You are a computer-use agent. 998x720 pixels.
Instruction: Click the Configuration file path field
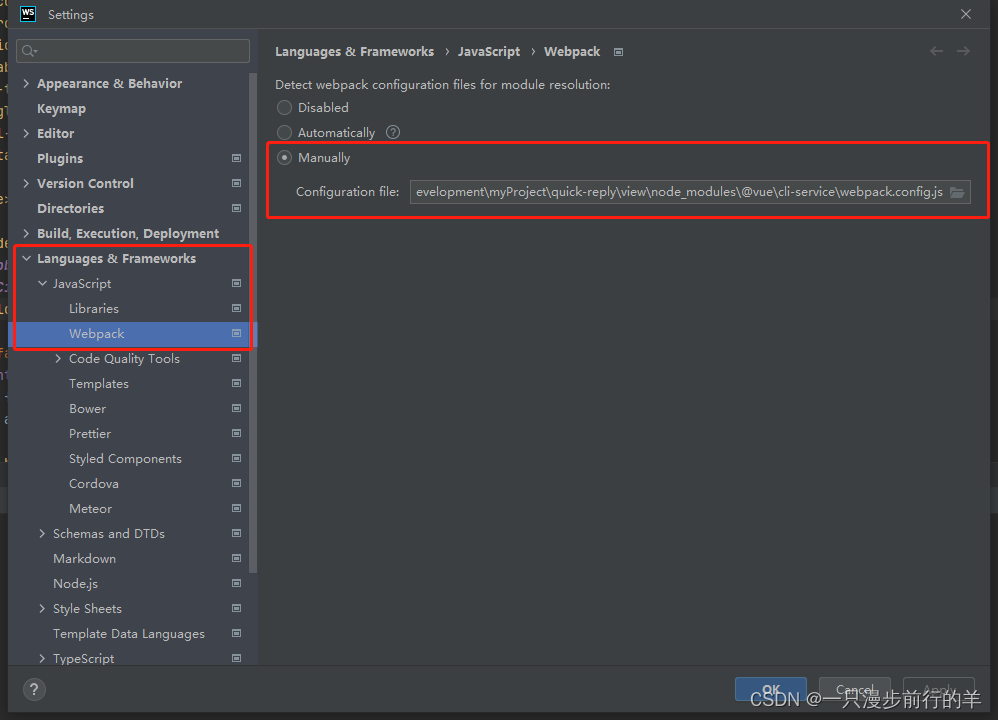pos(690,192)
